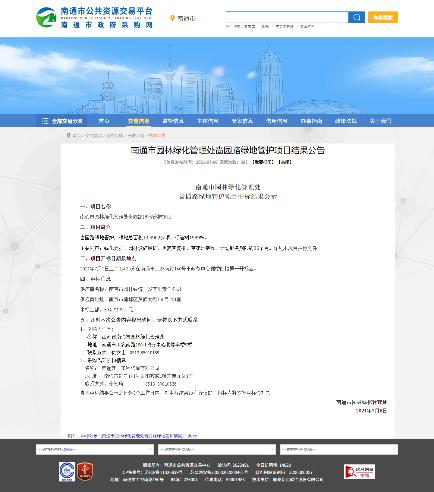Click the font-size option under the article title
Viewport: 434px width, 492px height.
click(x=263, y=162)
